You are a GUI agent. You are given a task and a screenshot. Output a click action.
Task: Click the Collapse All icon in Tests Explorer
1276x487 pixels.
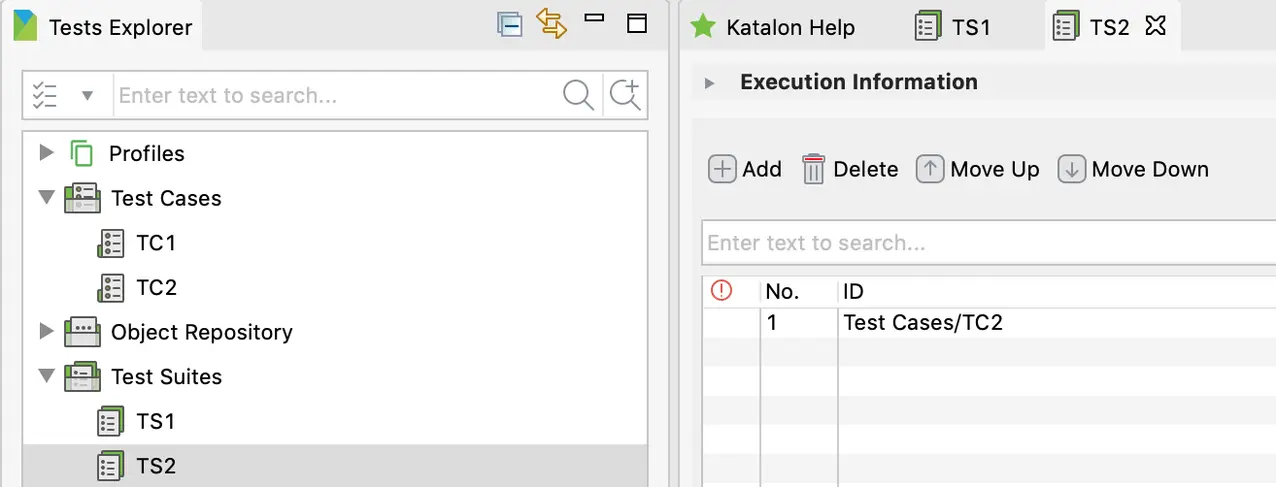[x=510, y=25]
